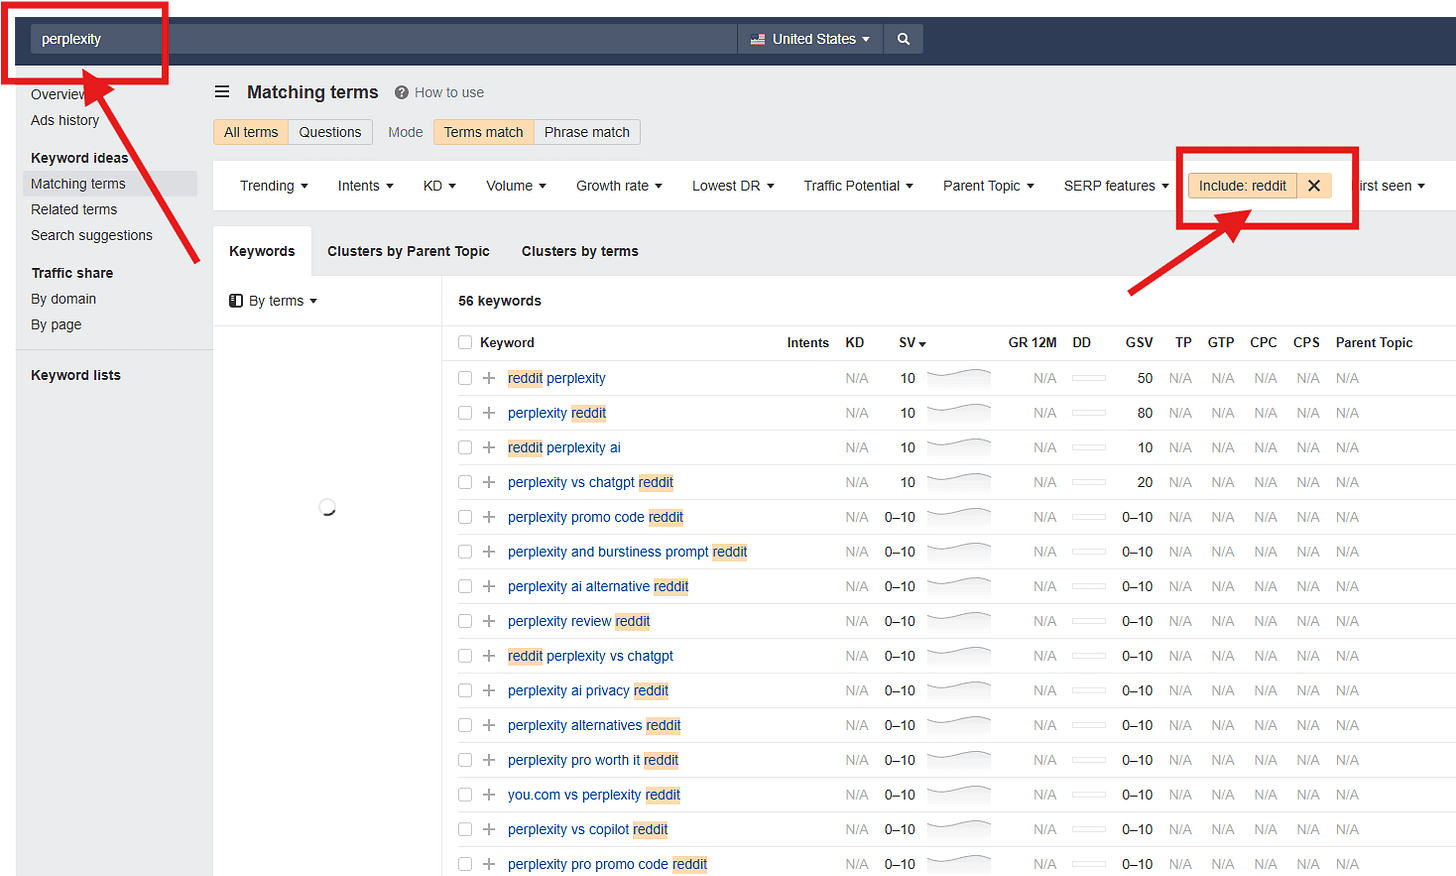This screenshot has width=1456, height=876.
Task: Expand the Growth rate filter dropdown
Action: point(619,186)
